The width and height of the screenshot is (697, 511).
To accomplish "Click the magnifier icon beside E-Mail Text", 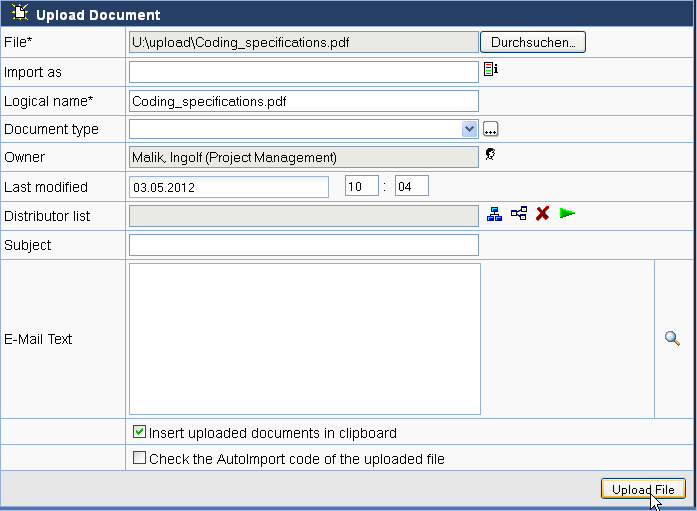I will (x=672, y=339).
